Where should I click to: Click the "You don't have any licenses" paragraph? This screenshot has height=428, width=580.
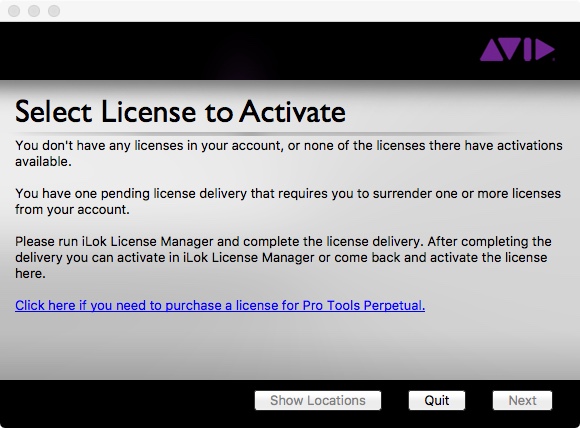pos(289,154)
